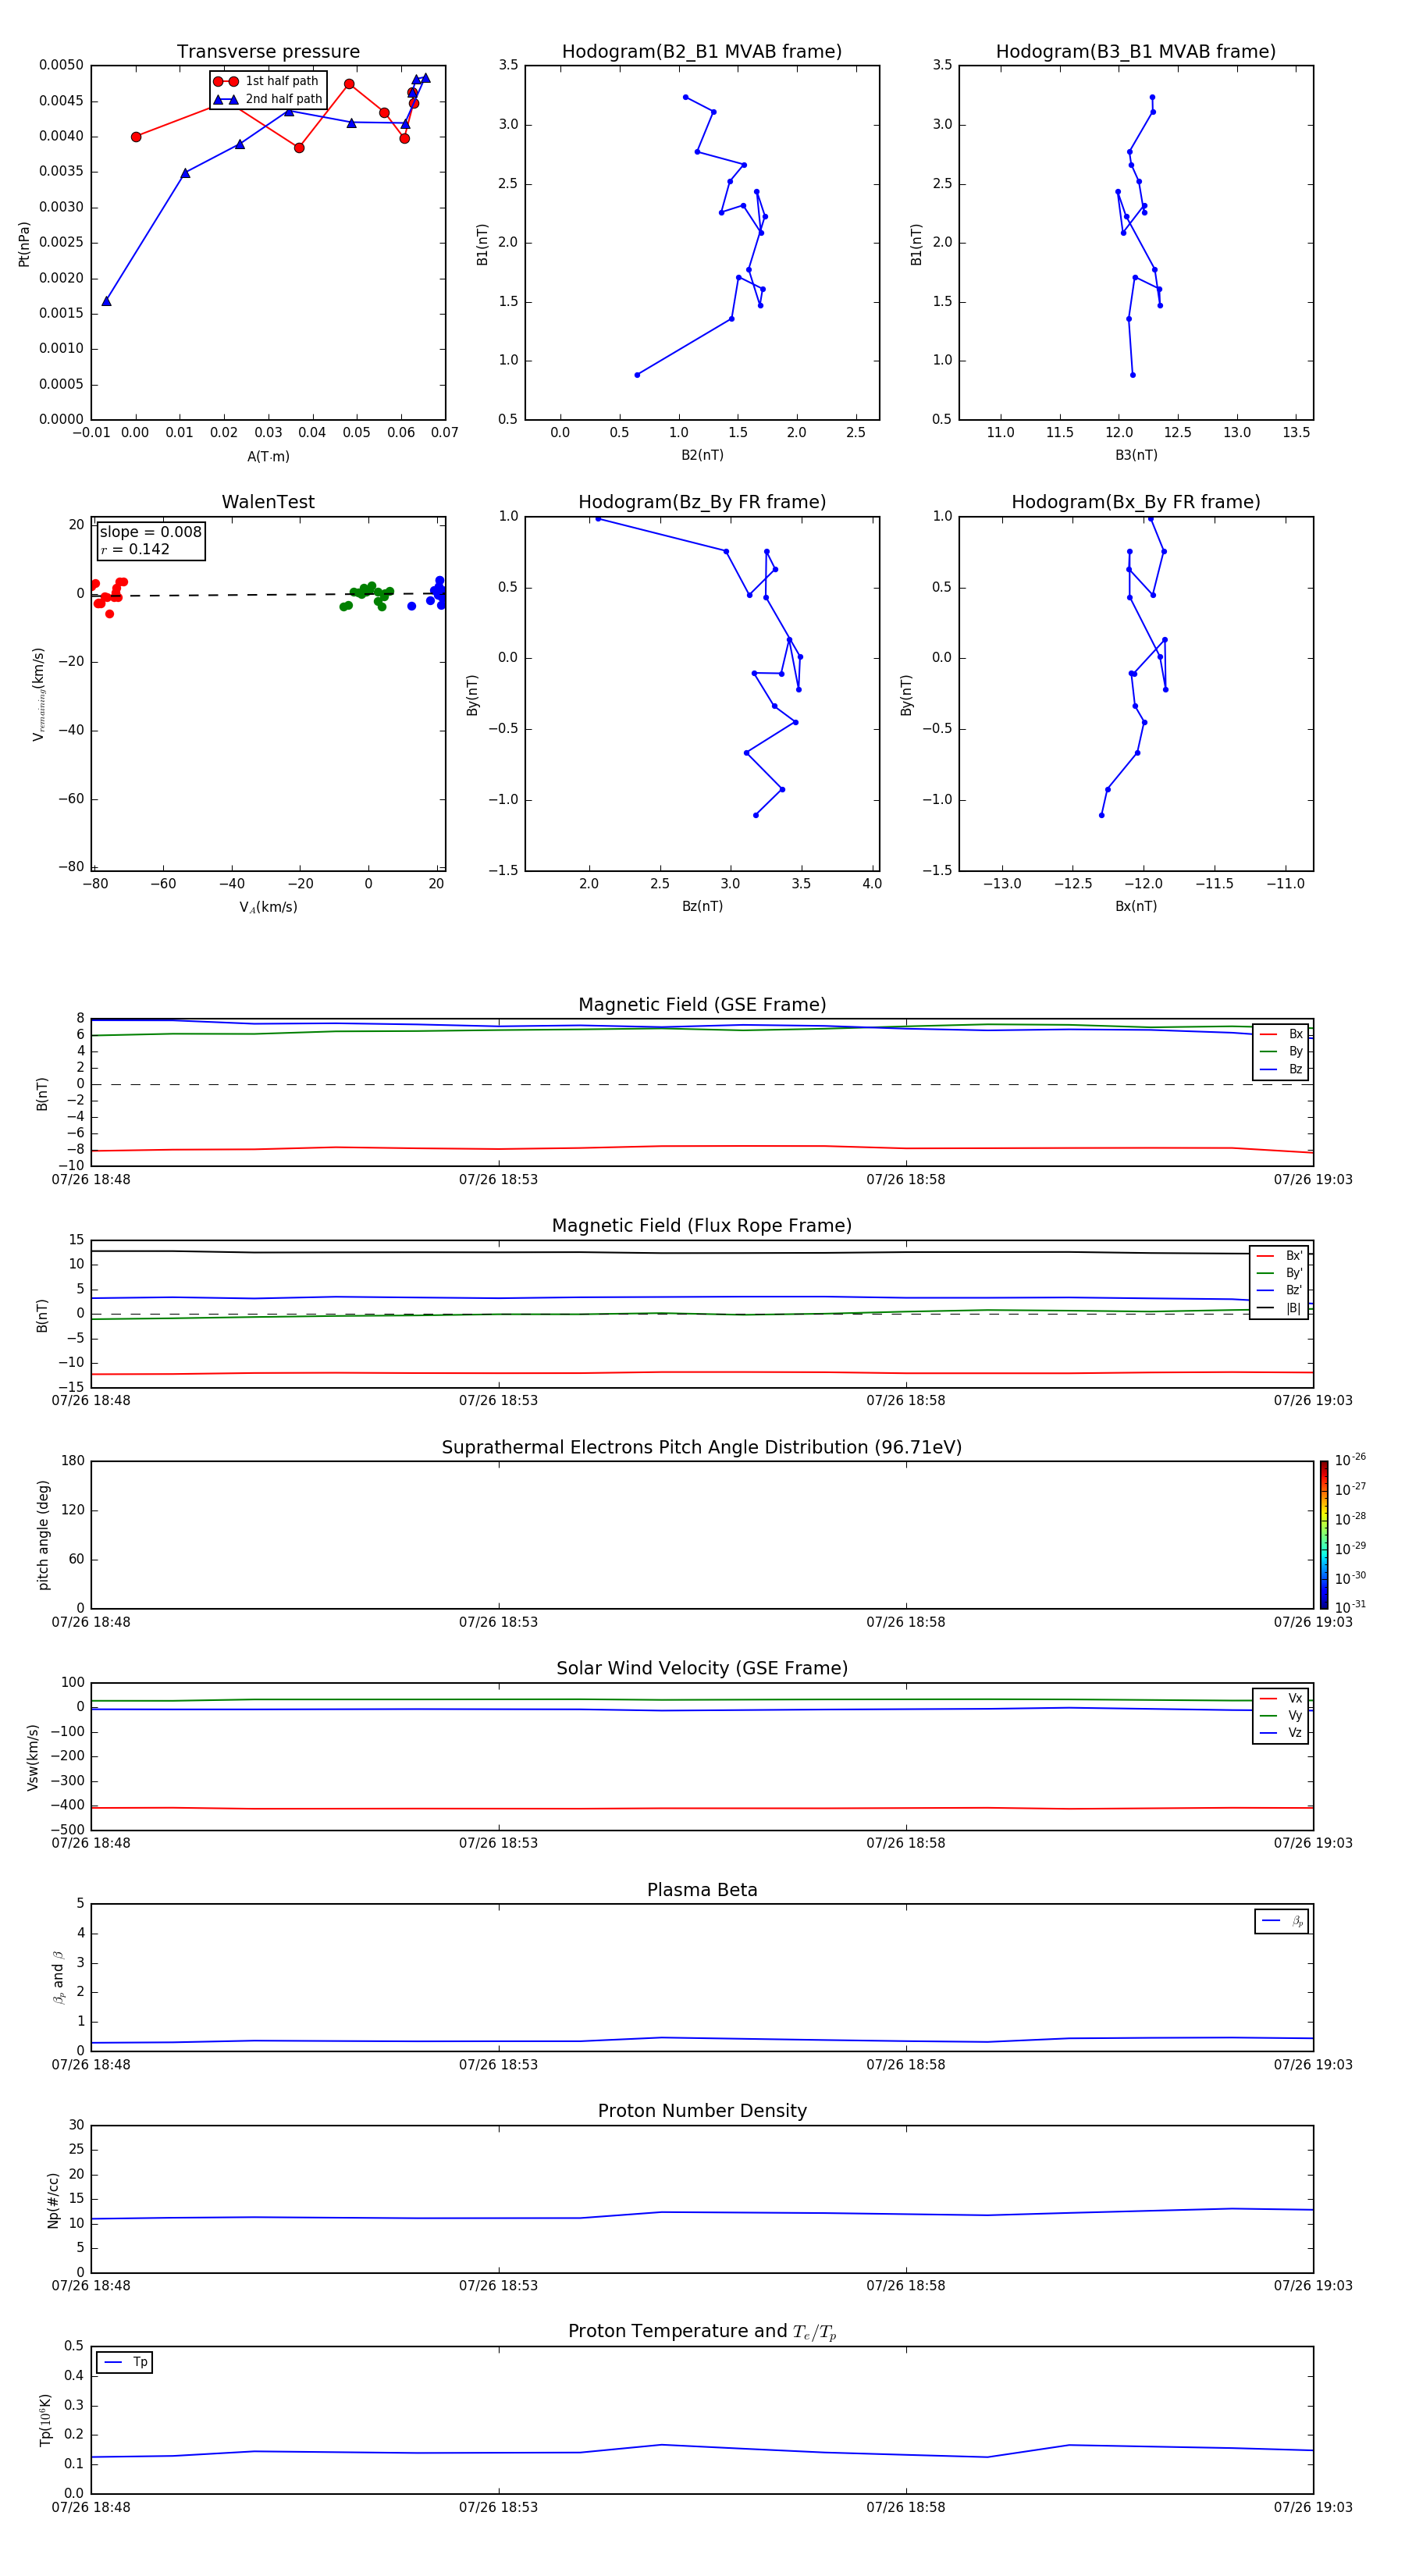
Task: Click the "slope = 0.008" annotation
Action: [150, 532]
